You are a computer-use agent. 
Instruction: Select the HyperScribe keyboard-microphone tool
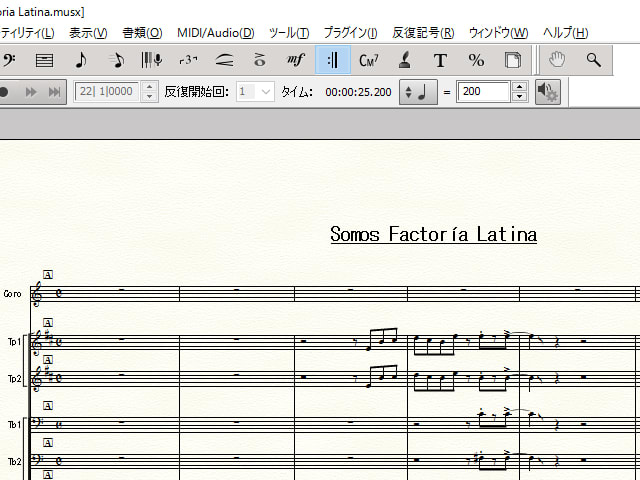[152, 60]
